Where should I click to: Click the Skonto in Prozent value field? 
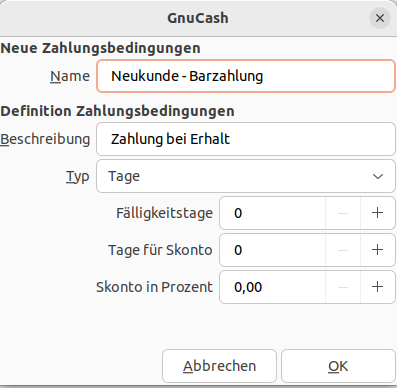click(272, 287)
